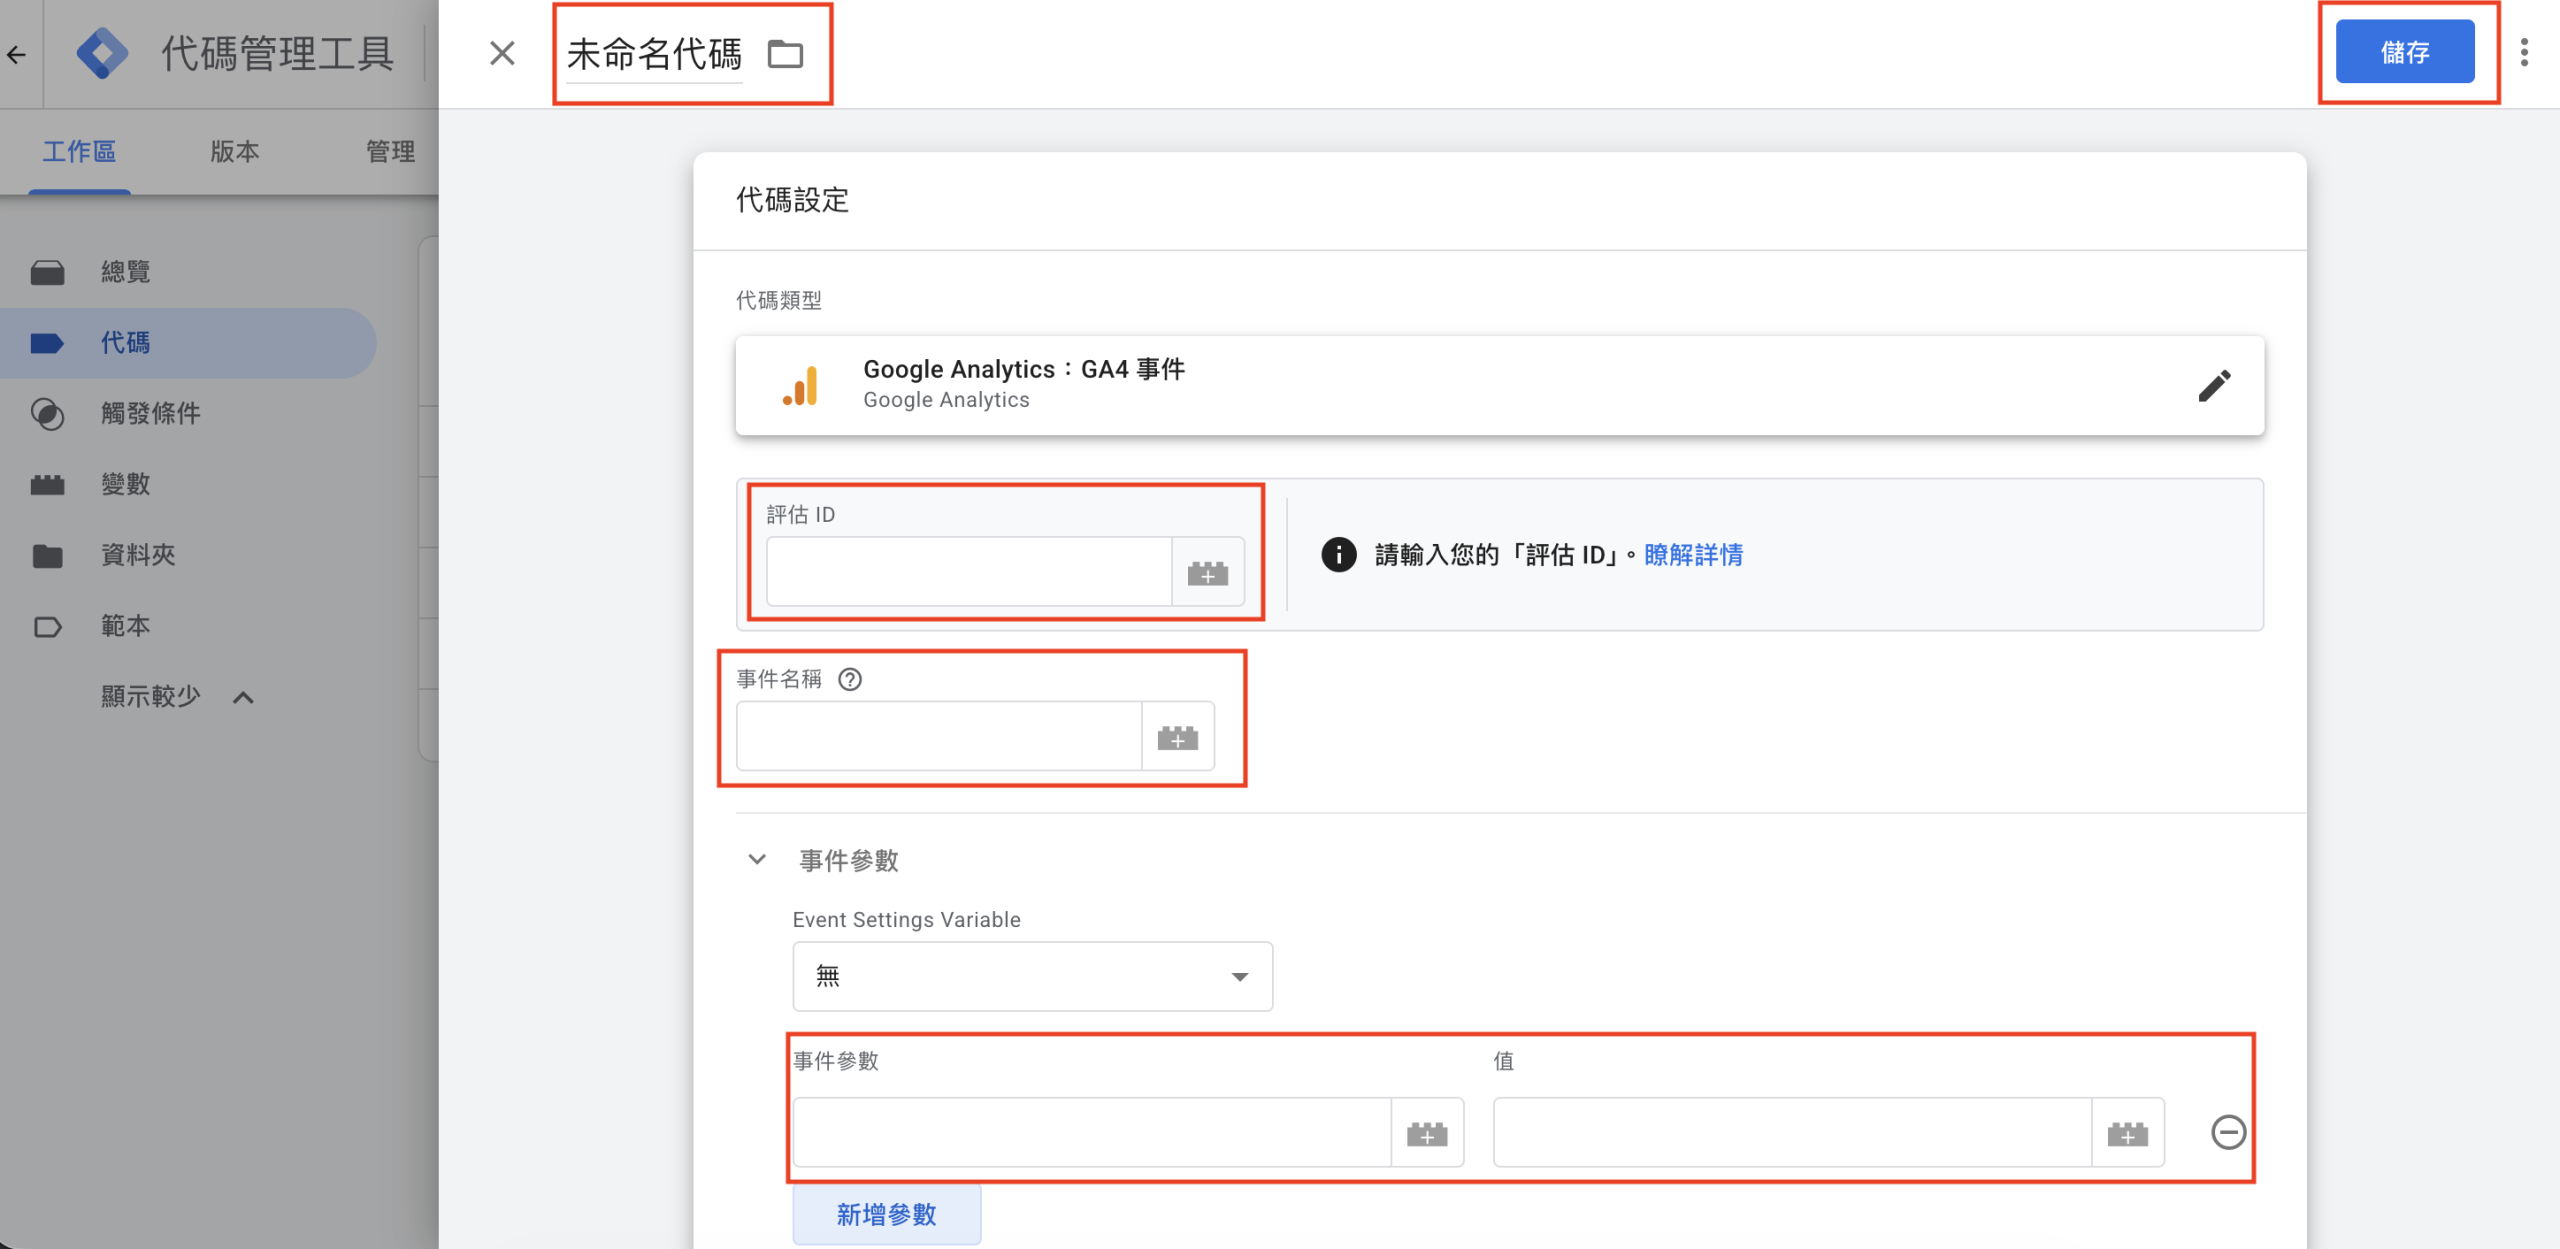Screen dimensions: 2560x1249
Task: Close the tag editor with the X
Action: (502, 53)
